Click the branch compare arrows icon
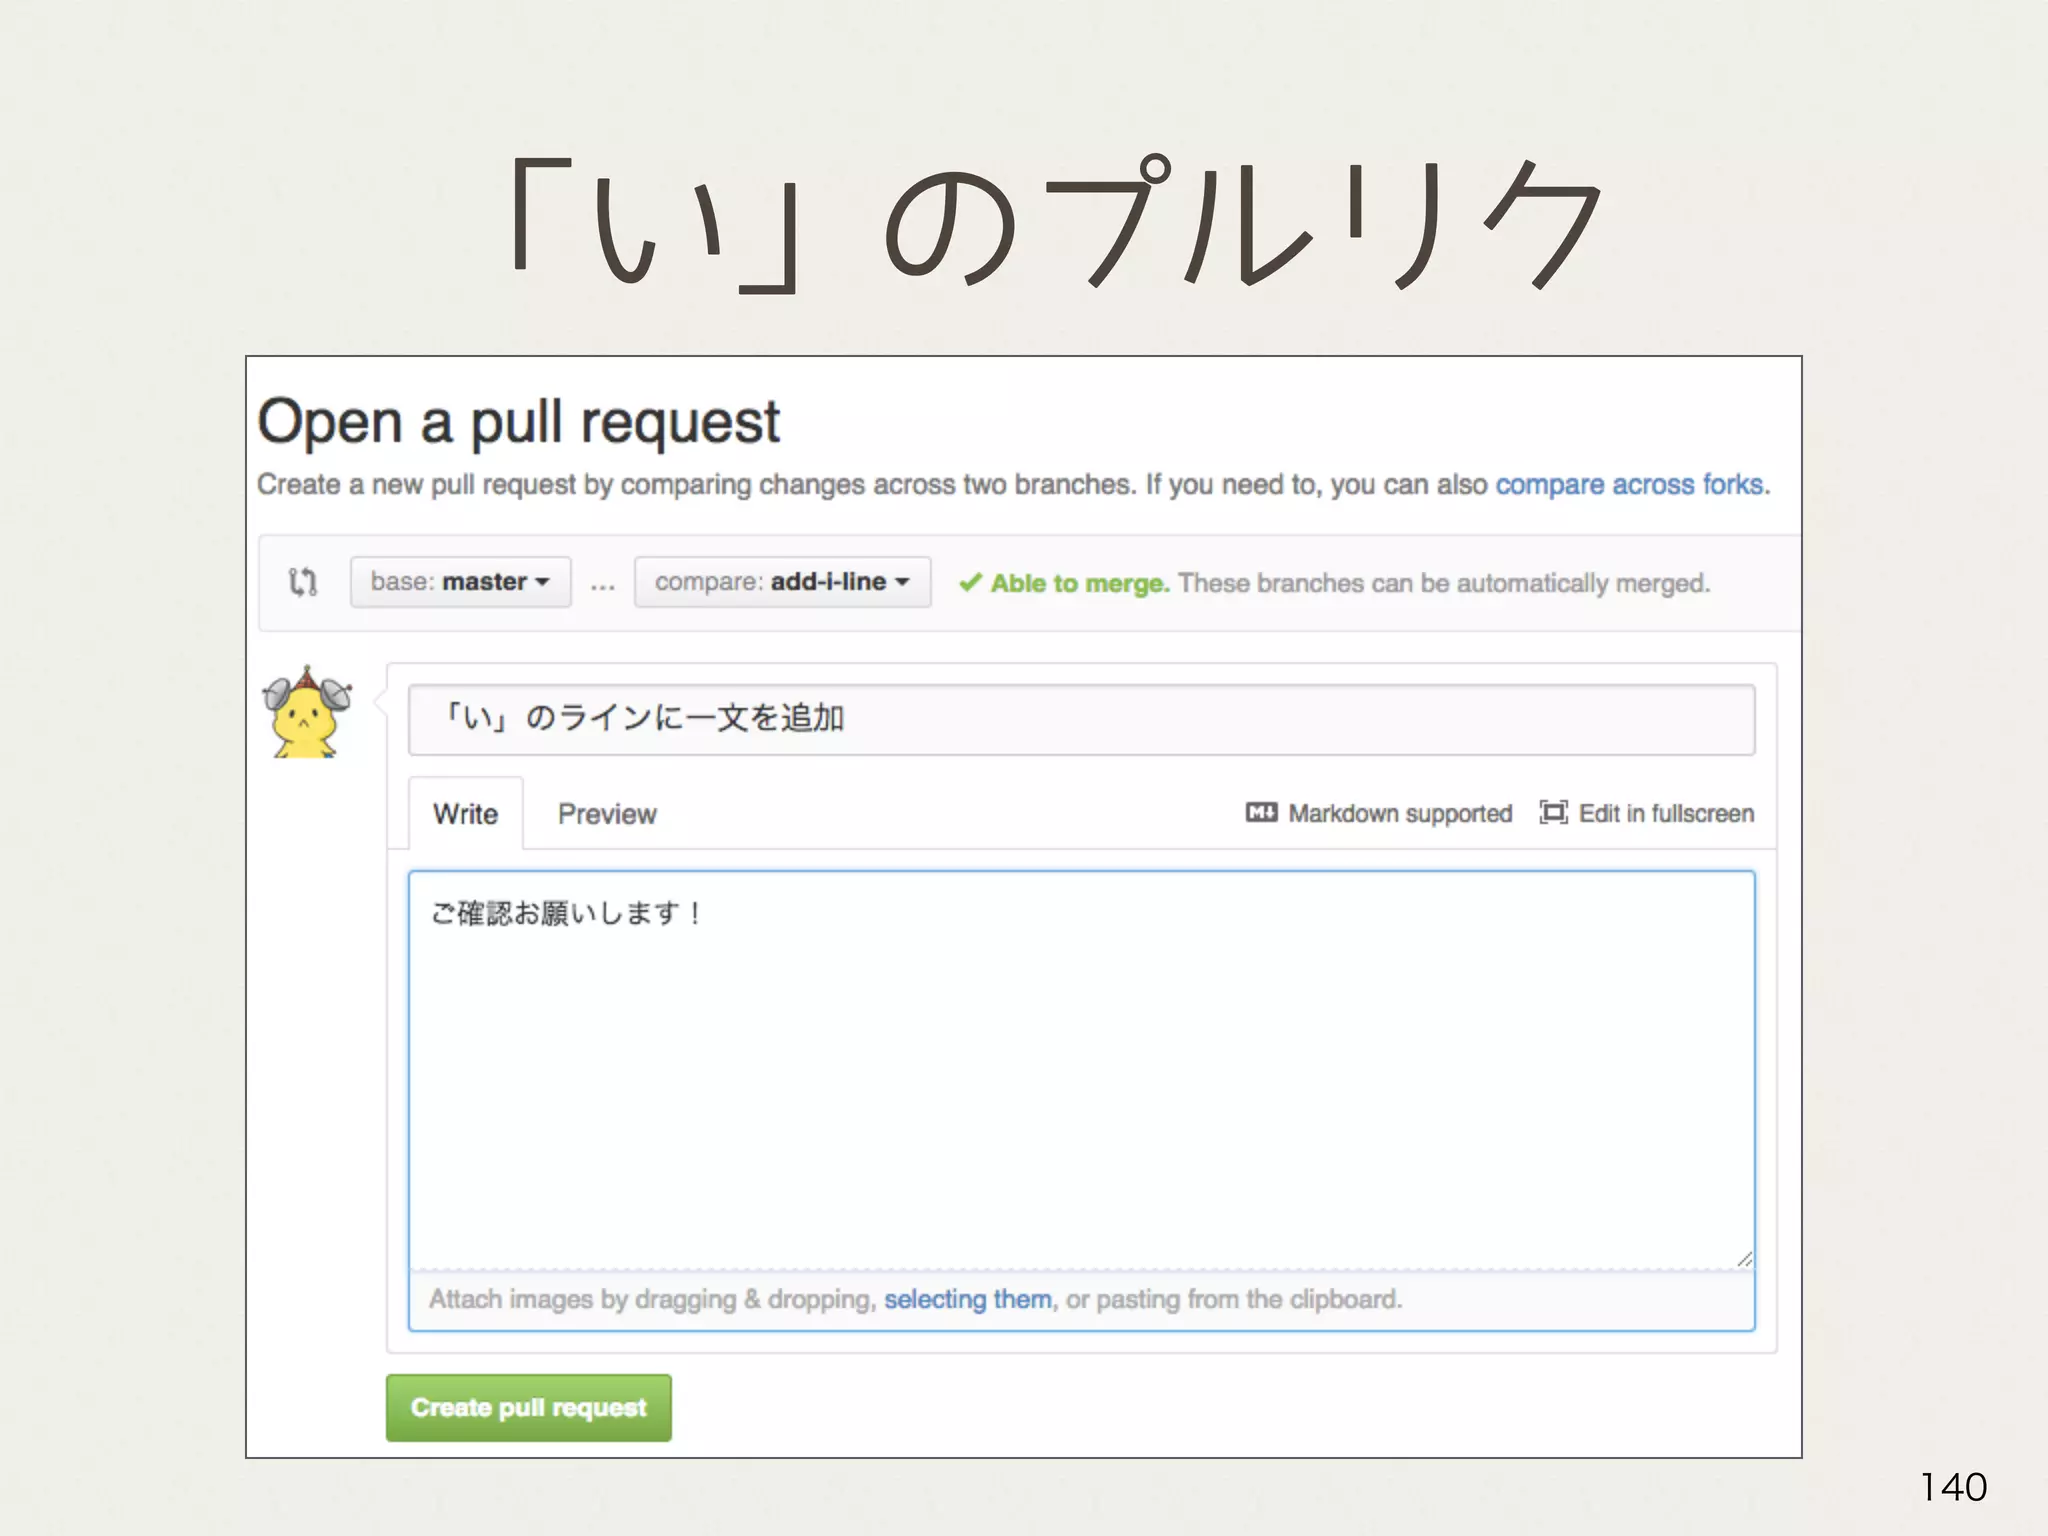This screenshot has height=1536, width=2048. (303, 581)
